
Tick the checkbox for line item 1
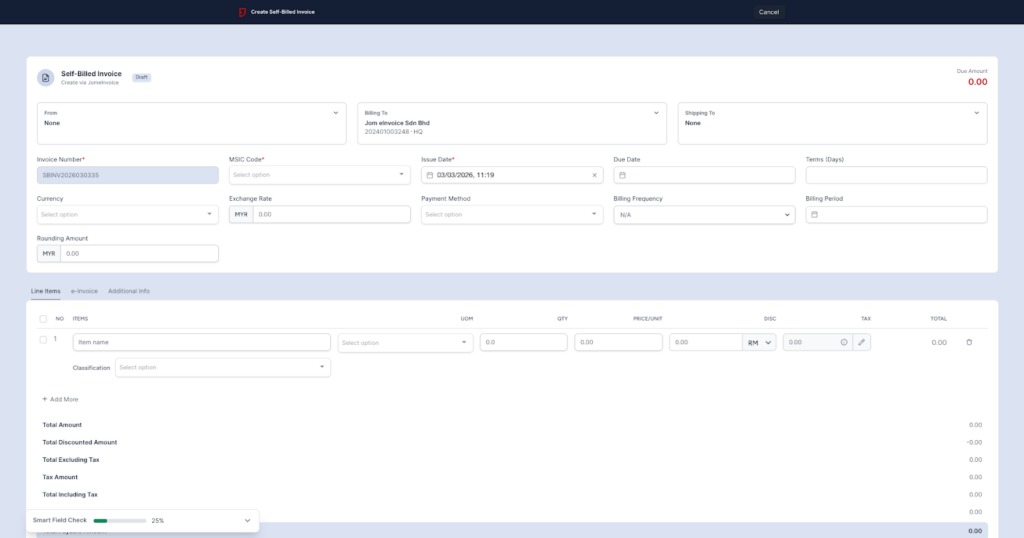click(x=43, y=340)
